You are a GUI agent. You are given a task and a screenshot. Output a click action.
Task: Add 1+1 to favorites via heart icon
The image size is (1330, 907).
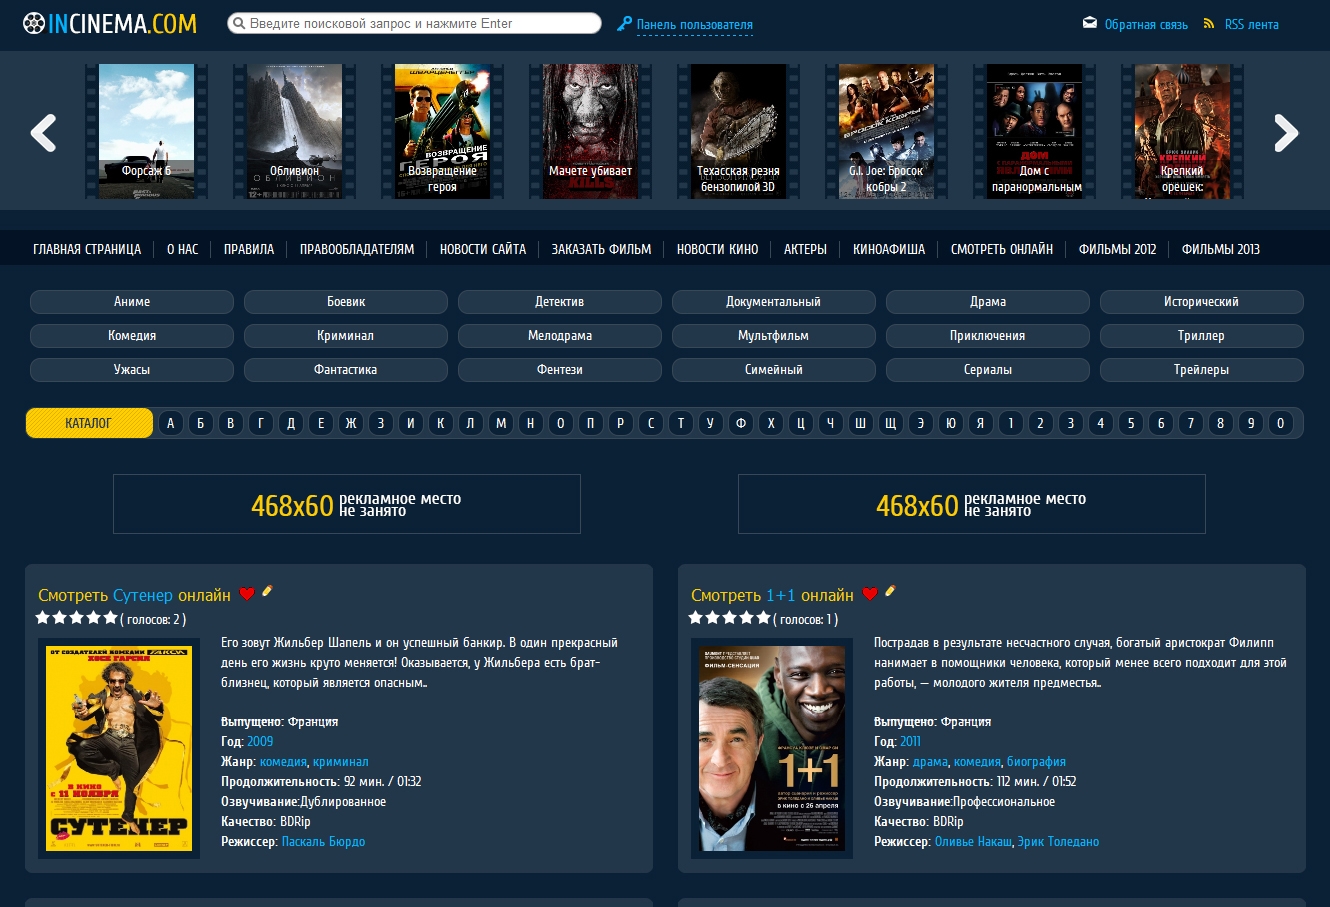click(x=870, y=595)
